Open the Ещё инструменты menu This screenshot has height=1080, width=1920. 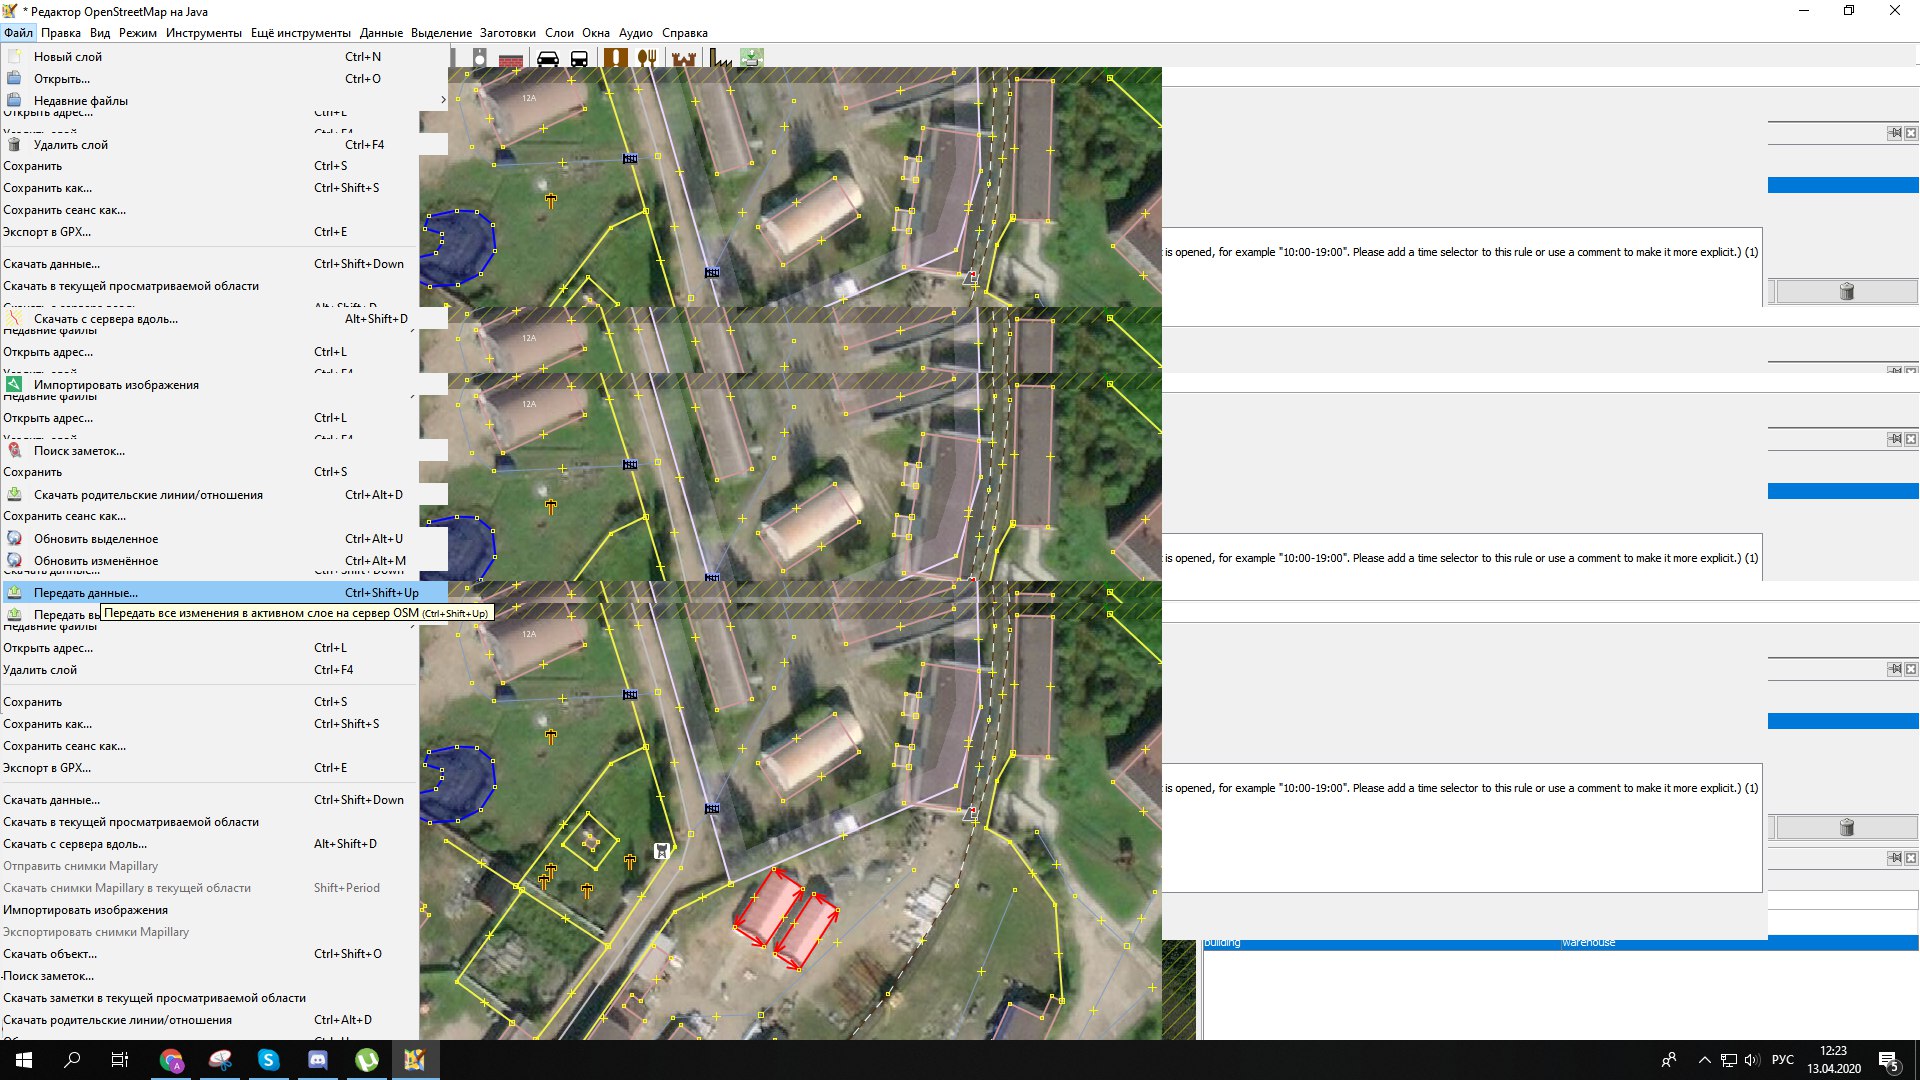(x=301, y=33)
